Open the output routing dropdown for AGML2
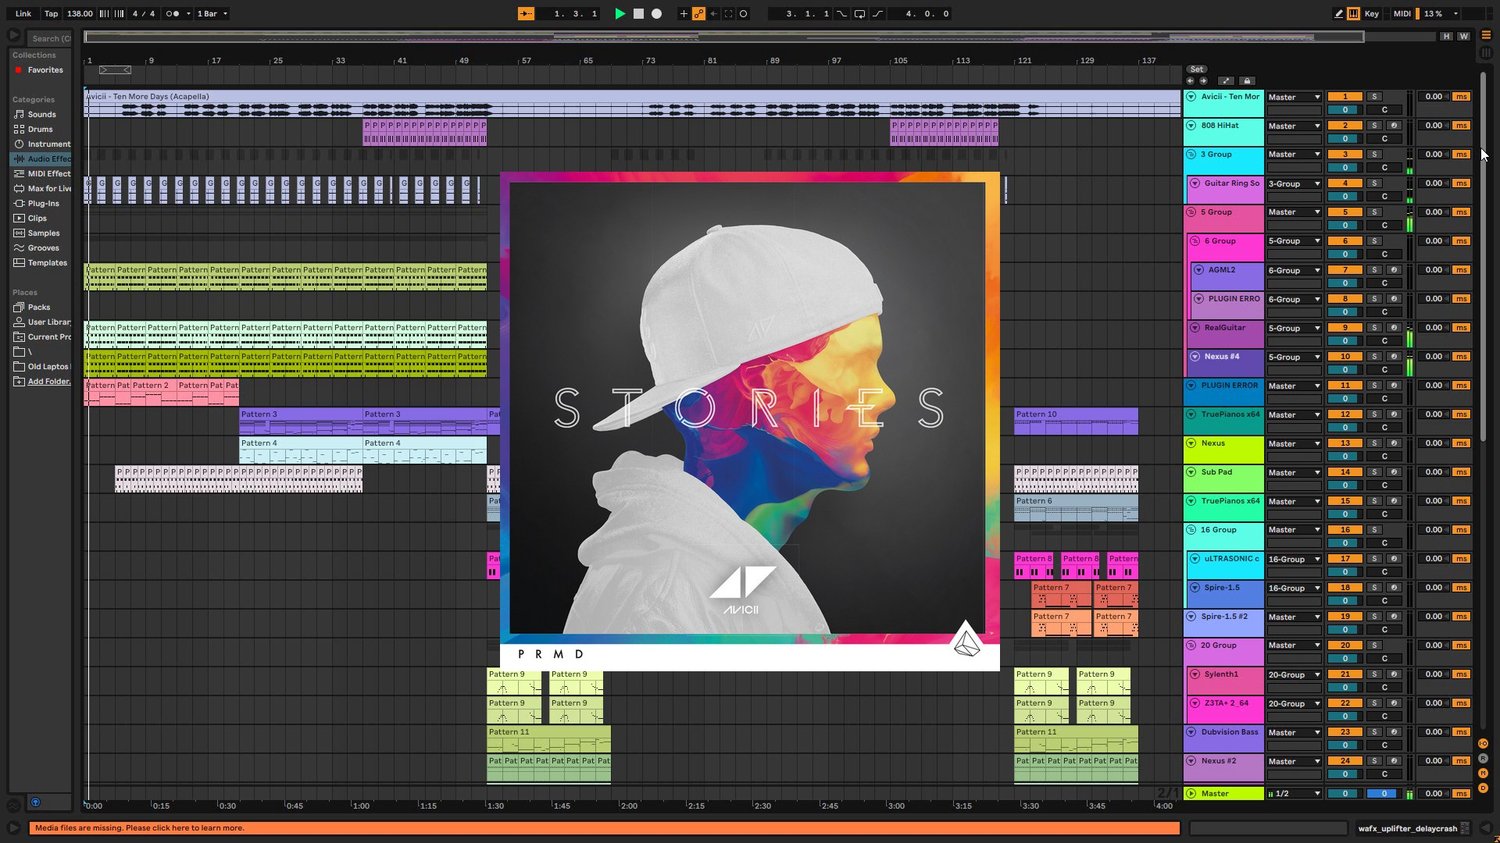Screen dimensions: 1500x843 [x=1294, y=271]
